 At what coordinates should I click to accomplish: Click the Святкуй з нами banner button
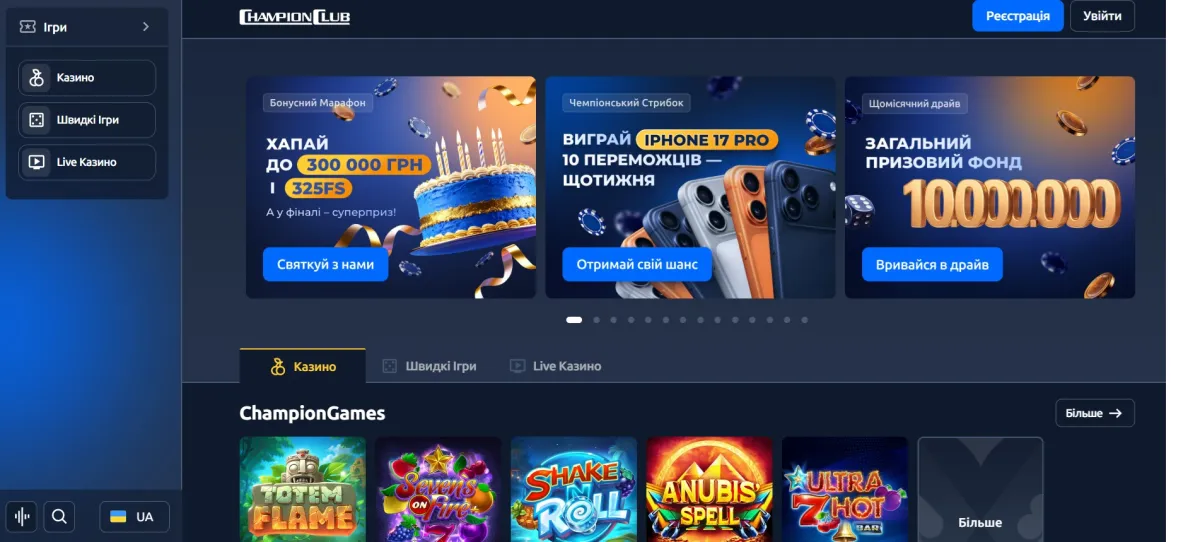click(x=326, y=265)
